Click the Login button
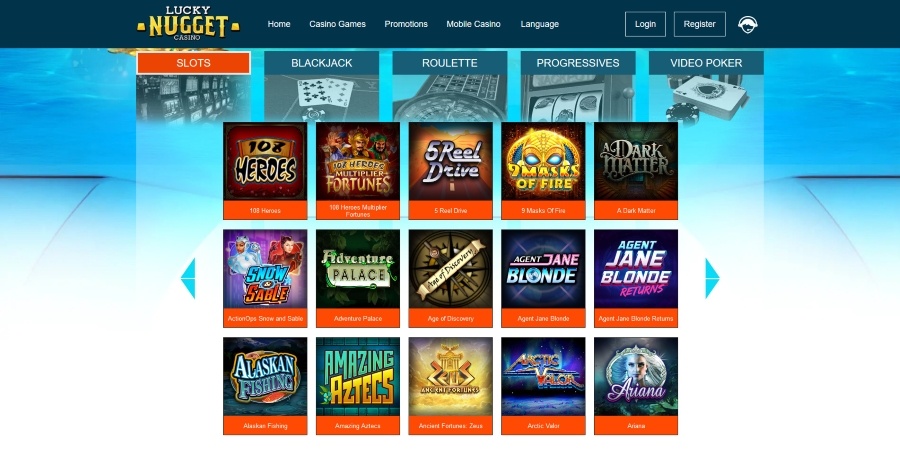The width and height of the screenshot is (900, 457). click(x=645, y=24)
